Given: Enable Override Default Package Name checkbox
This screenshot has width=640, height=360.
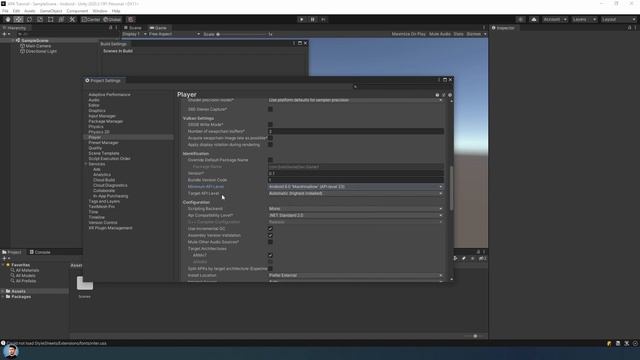Looking at the screenshot, I should (x=270, y=160).
